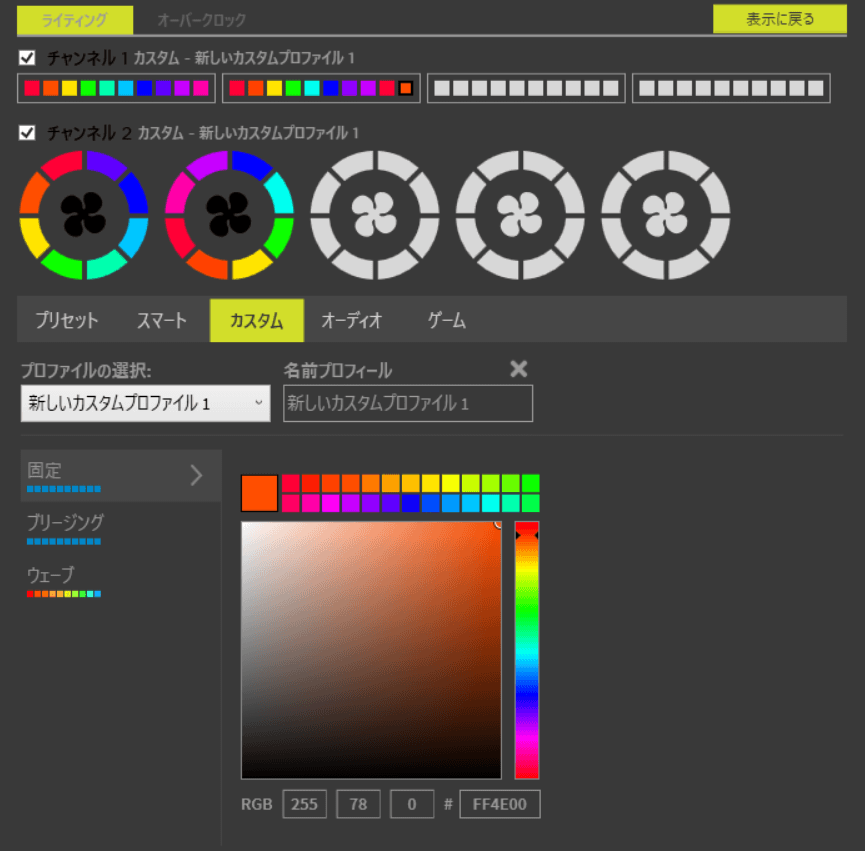Click the yellow left segment of first fan ring

[x=34, y=238]
